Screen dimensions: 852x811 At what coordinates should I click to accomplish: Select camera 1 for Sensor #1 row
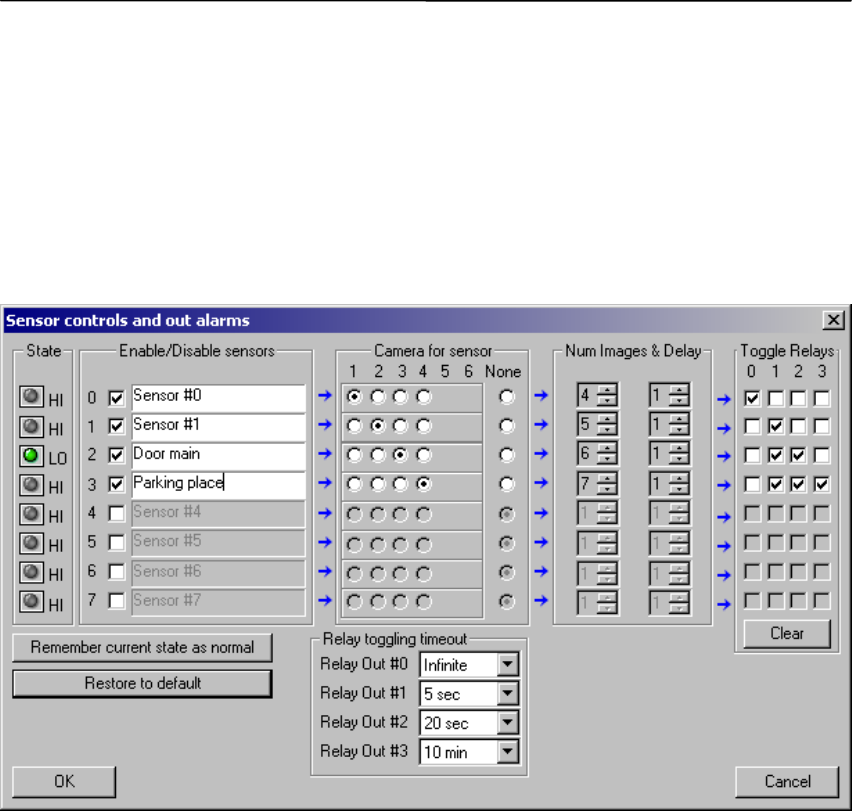355,426
